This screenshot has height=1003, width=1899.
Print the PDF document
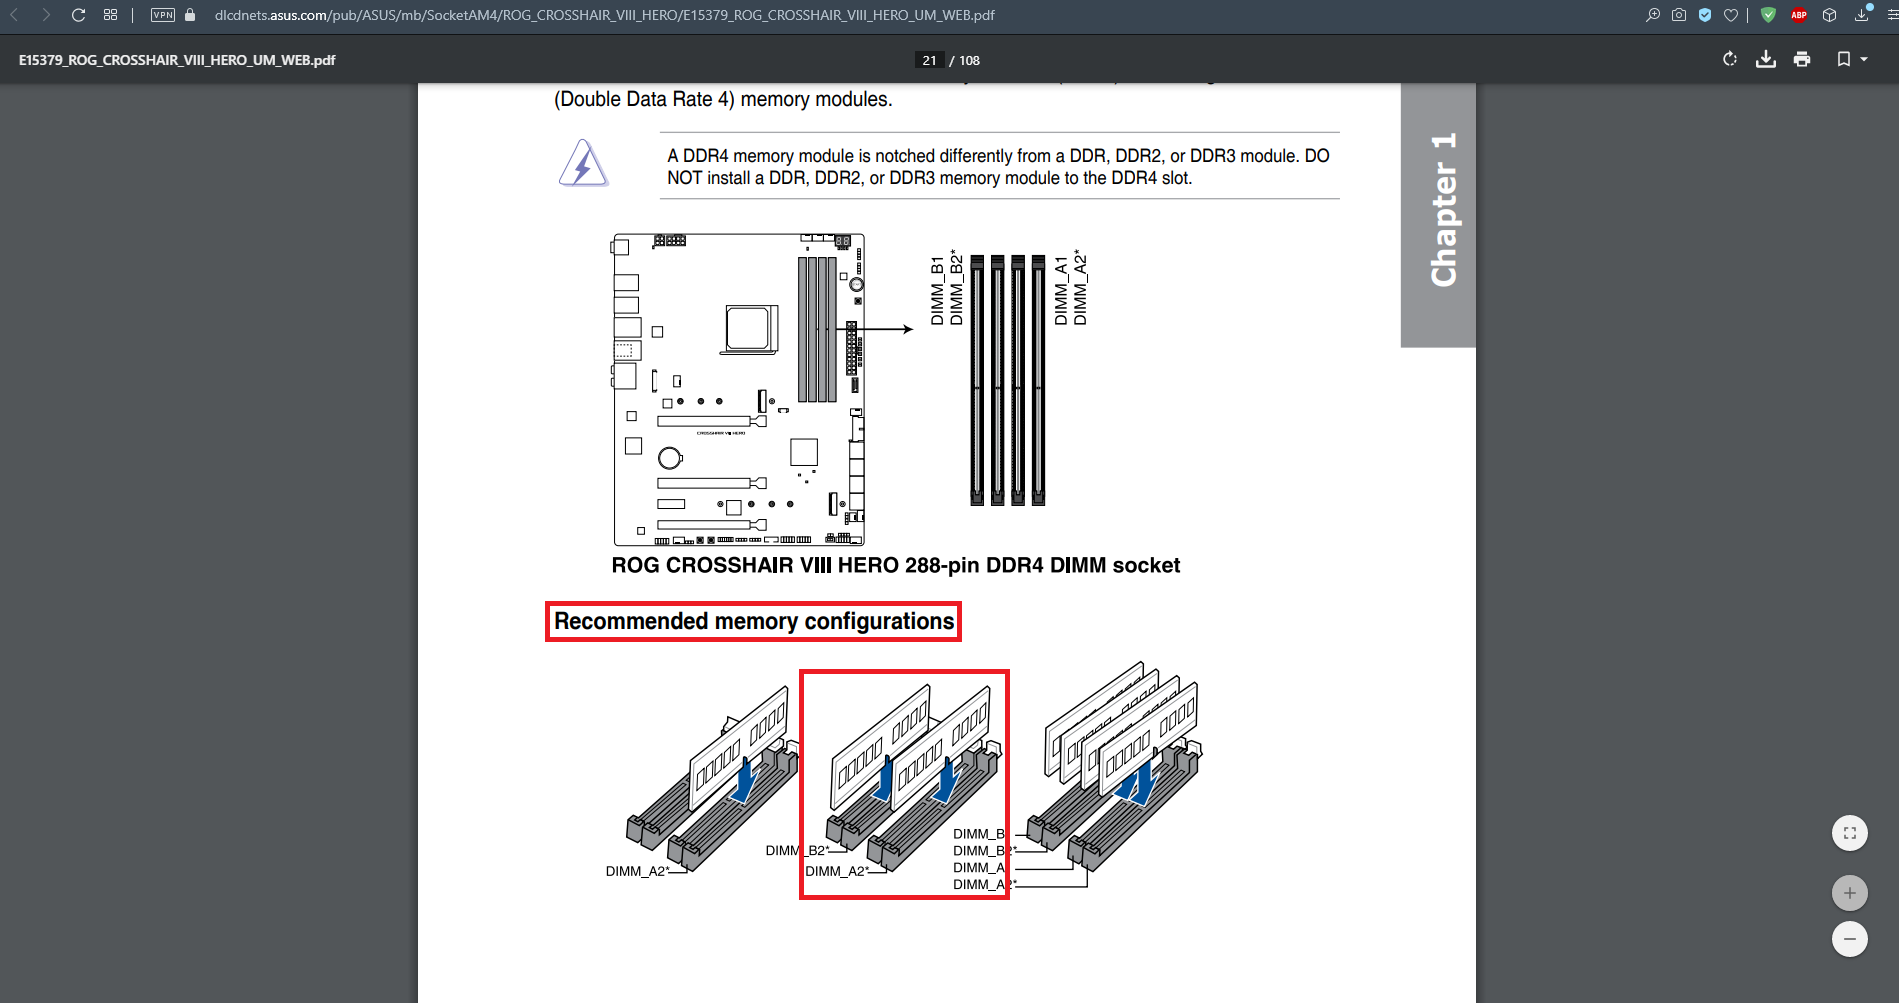pos(1802,59)
